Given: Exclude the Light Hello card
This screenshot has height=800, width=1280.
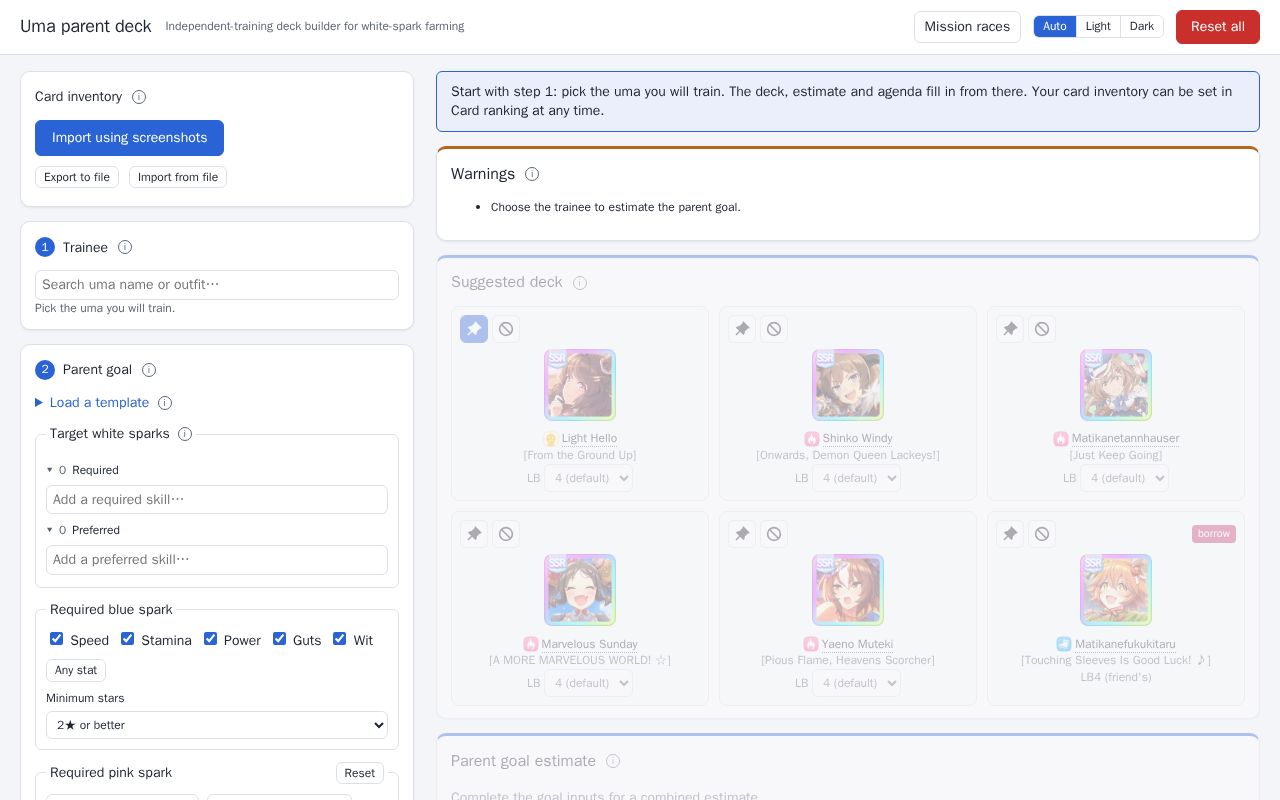Looking at the screenshot, I should [506, 329].
